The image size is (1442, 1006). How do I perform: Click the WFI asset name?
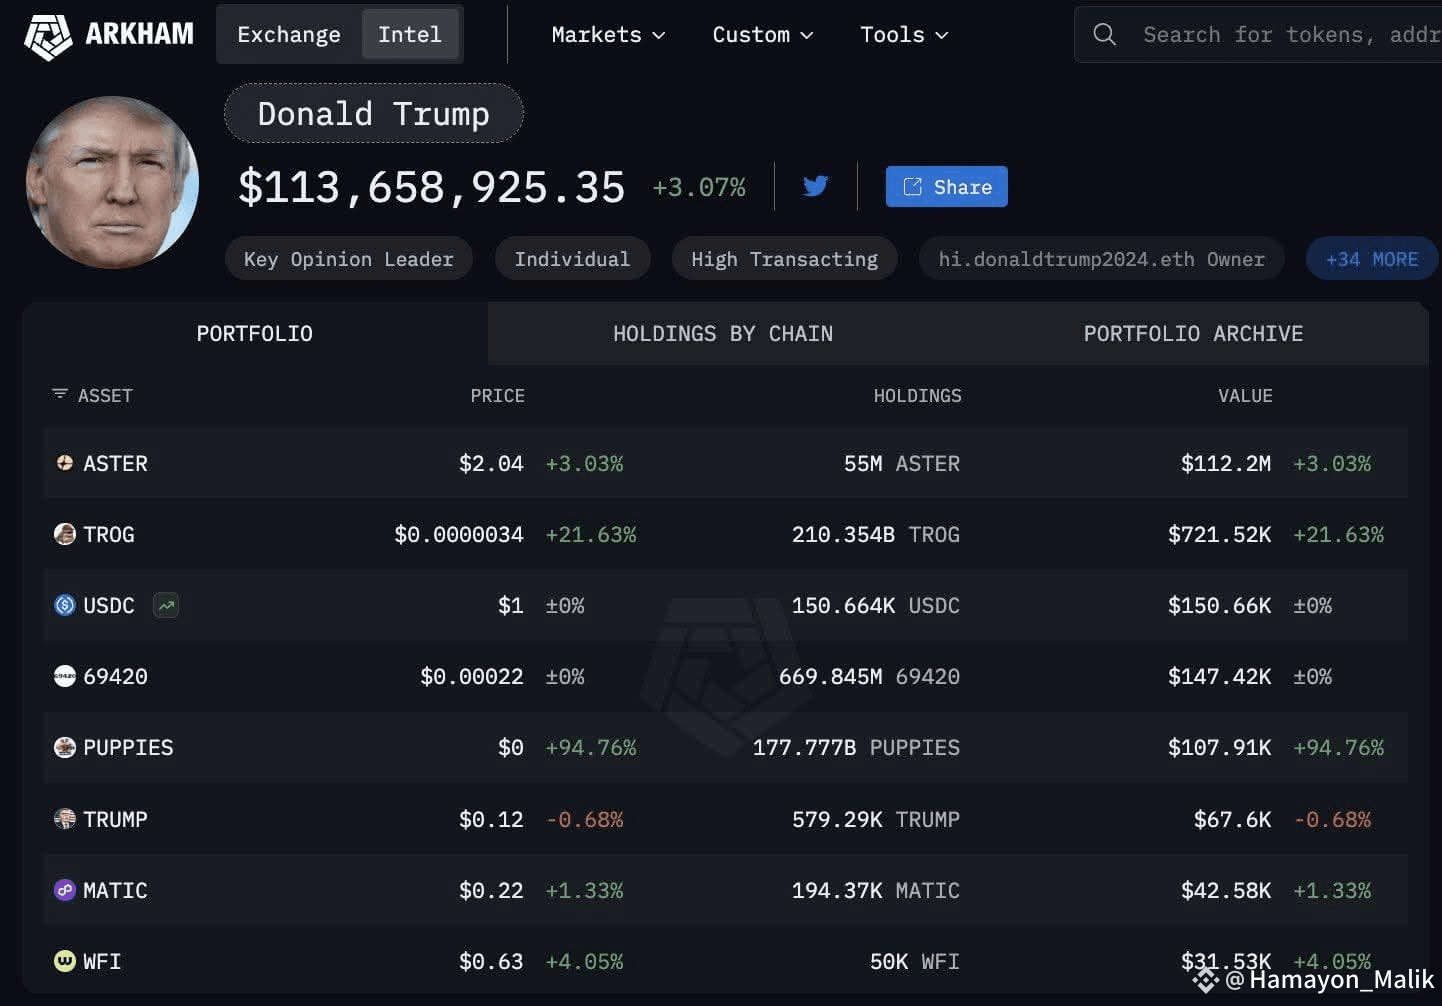tap(102, 961)
